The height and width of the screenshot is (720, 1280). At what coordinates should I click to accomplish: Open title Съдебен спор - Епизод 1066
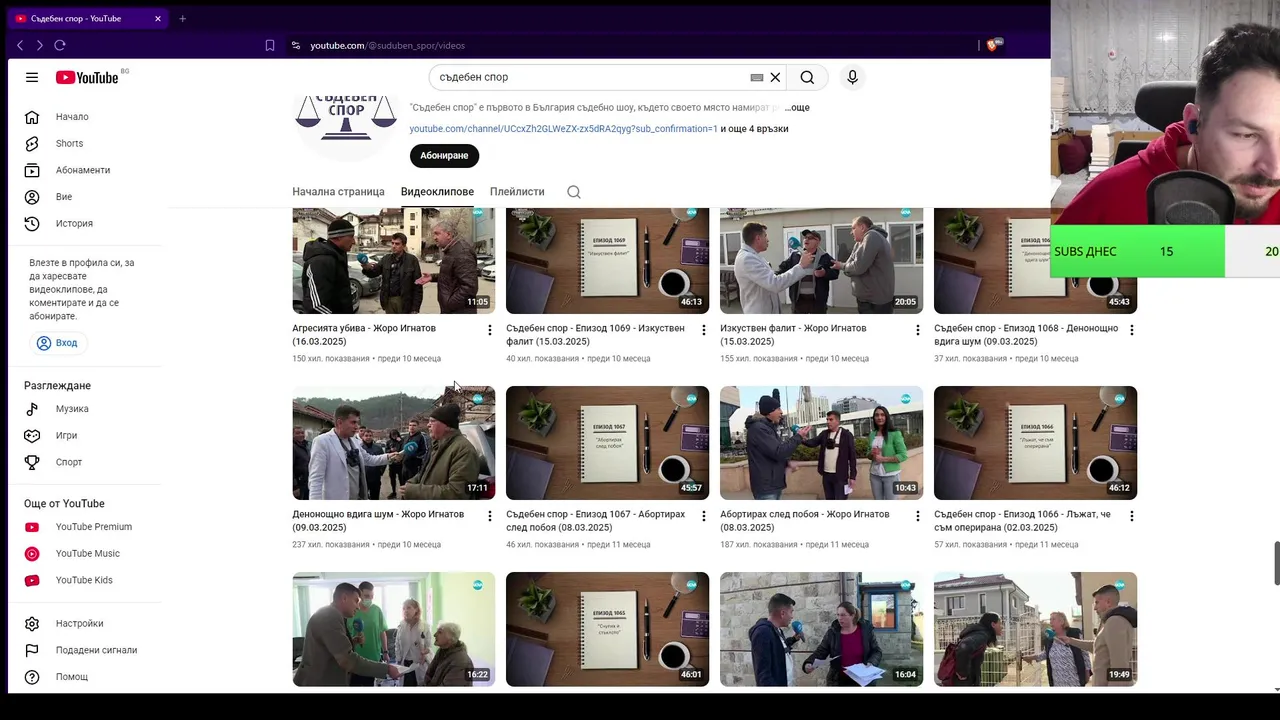(x=1022, y=521)
